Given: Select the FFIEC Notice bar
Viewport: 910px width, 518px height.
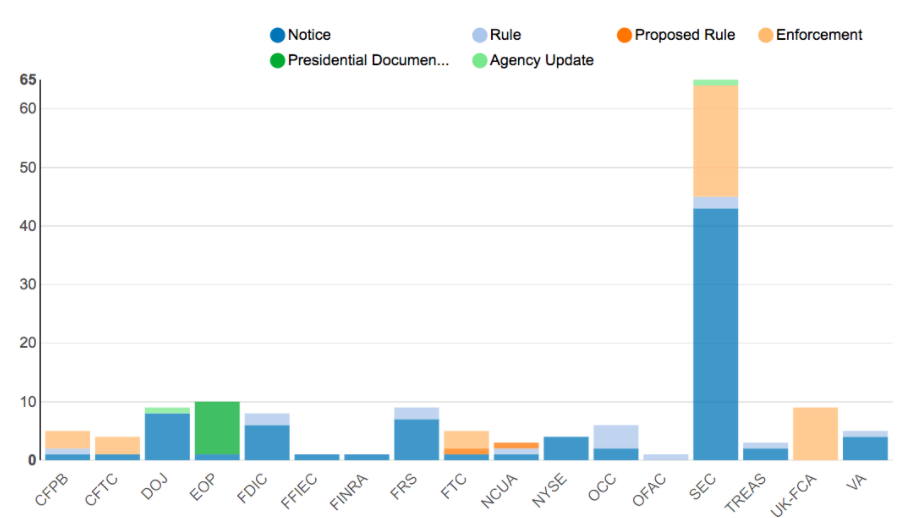Looking at the screenshot, I should (317, 457).
